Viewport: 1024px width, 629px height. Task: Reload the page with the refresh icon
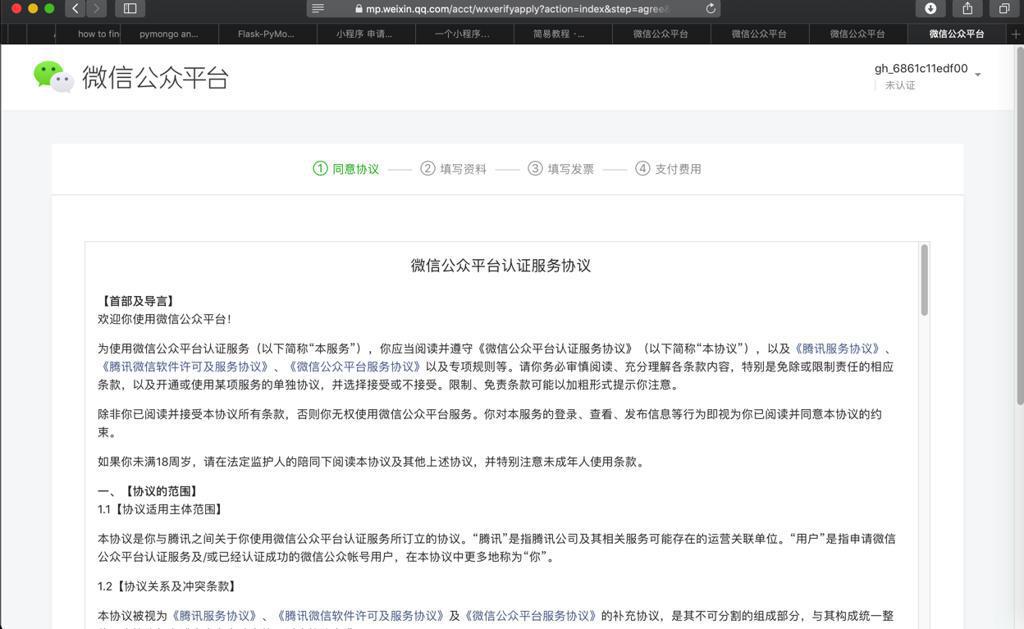[x=711, y=8]
